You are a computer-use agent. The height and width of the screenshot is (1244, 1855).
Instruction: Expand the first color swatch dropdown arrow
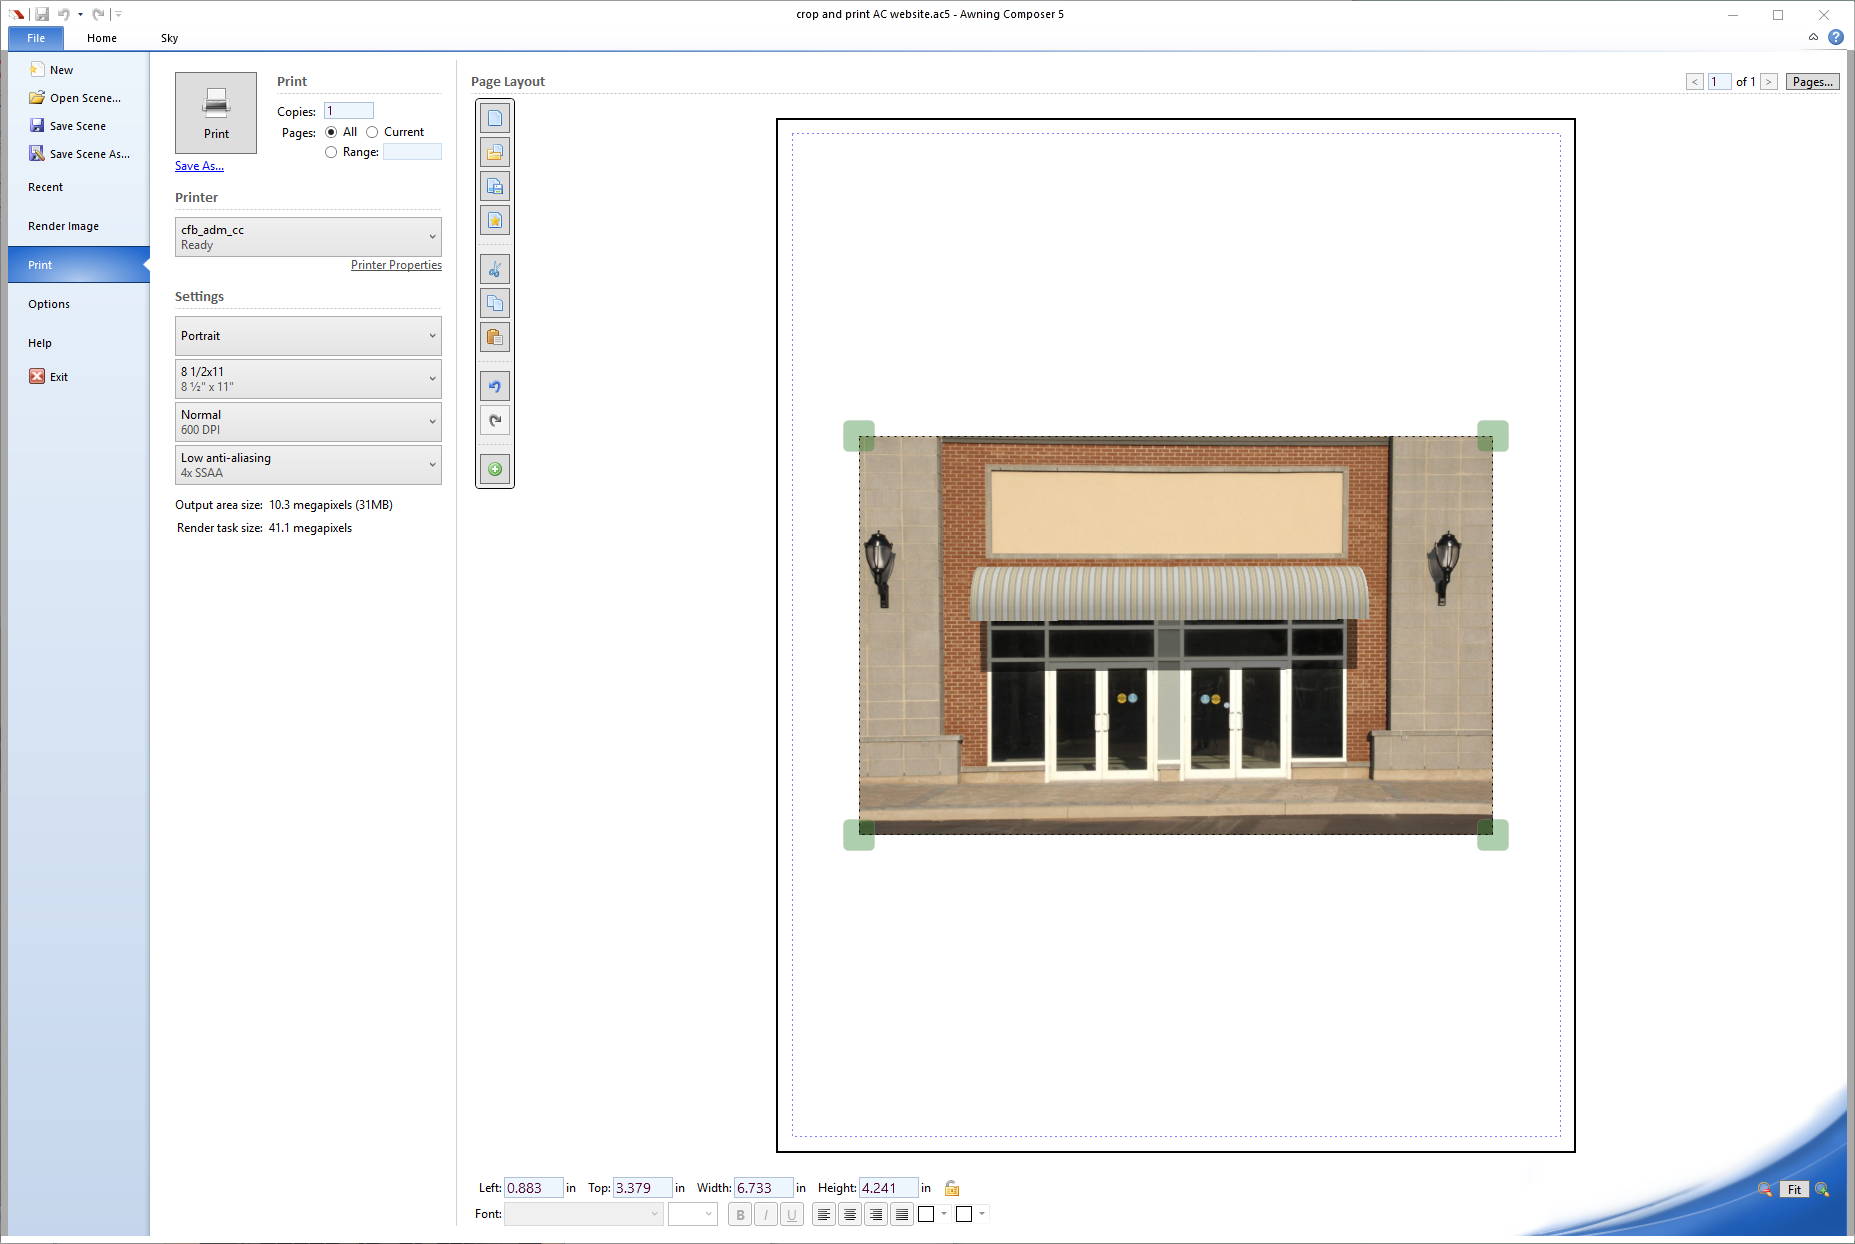tap(944, 1214)
